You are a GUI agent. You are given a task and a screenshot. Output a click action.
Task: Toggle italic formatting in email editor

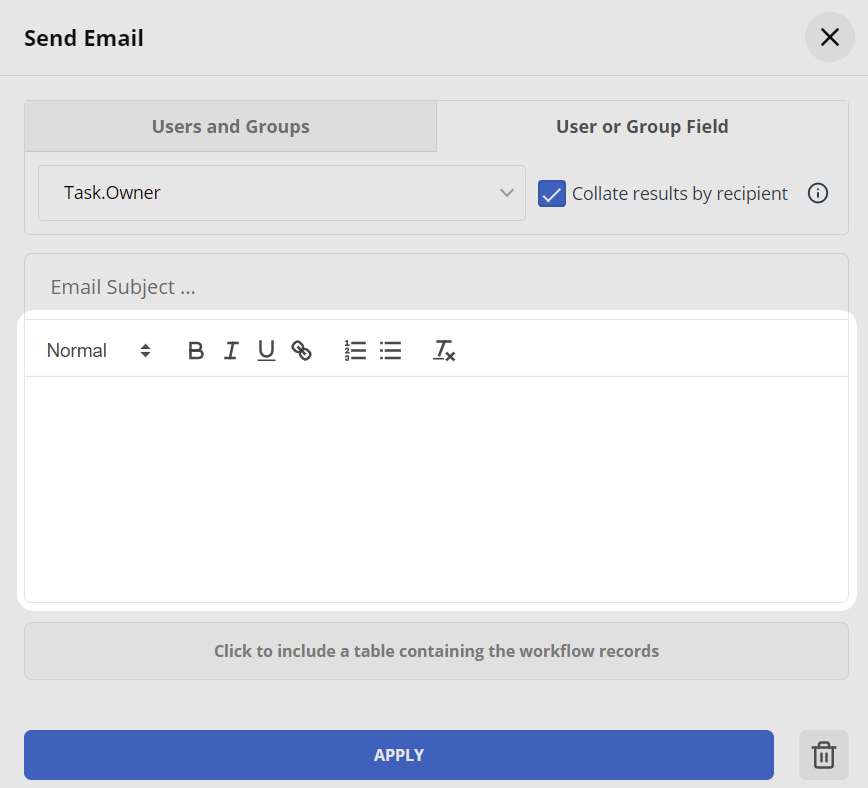[231, 351]
